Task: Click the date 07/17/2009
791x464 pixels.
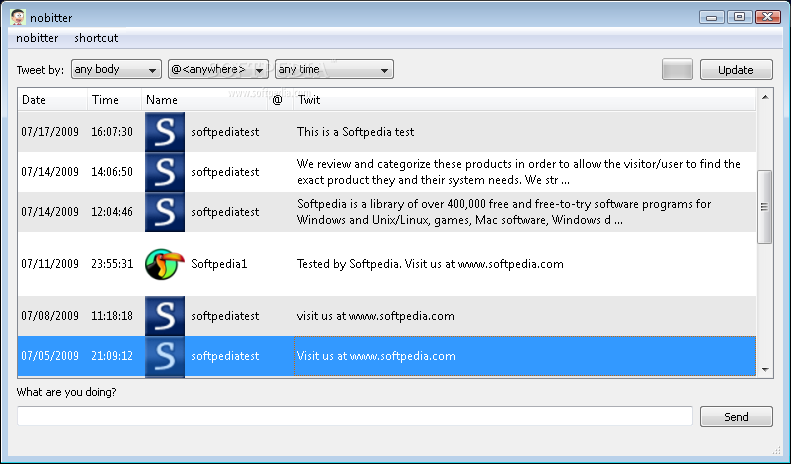Action: pyautogui.click(x=50, y=132)
